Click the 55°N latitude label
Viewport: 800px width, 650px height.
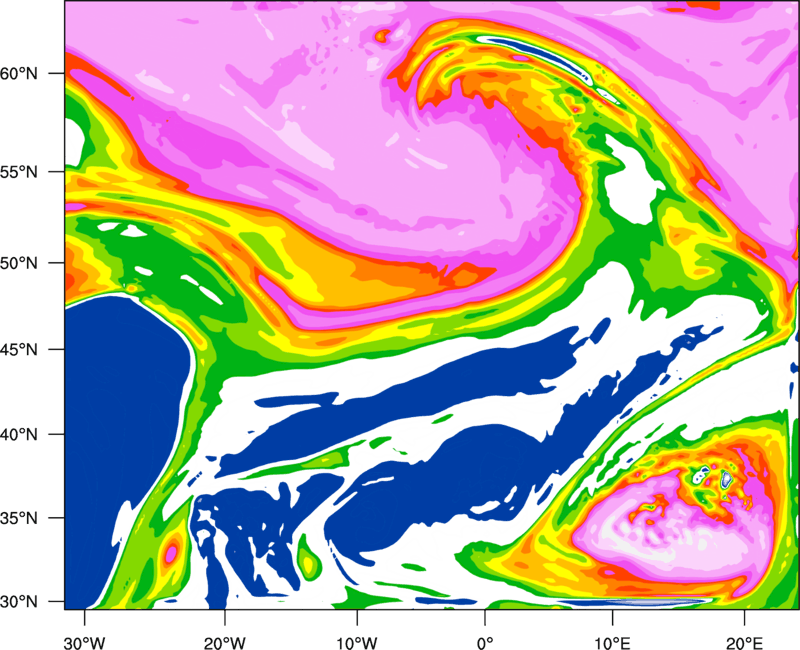[x=19, y=172]
